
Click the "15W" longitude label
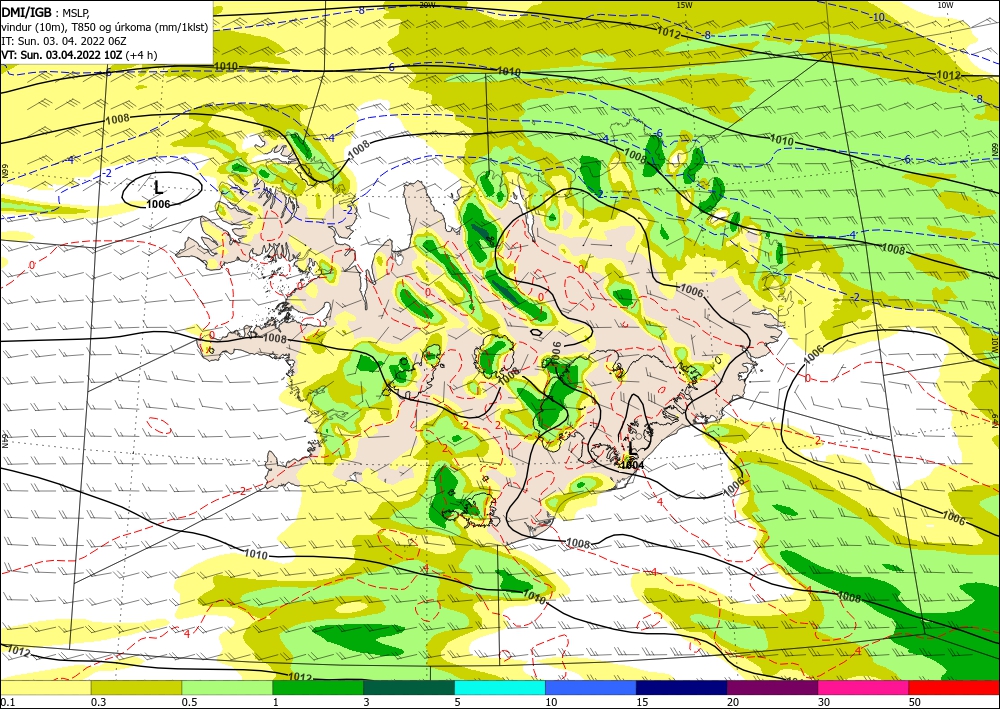tap(684, 5)
